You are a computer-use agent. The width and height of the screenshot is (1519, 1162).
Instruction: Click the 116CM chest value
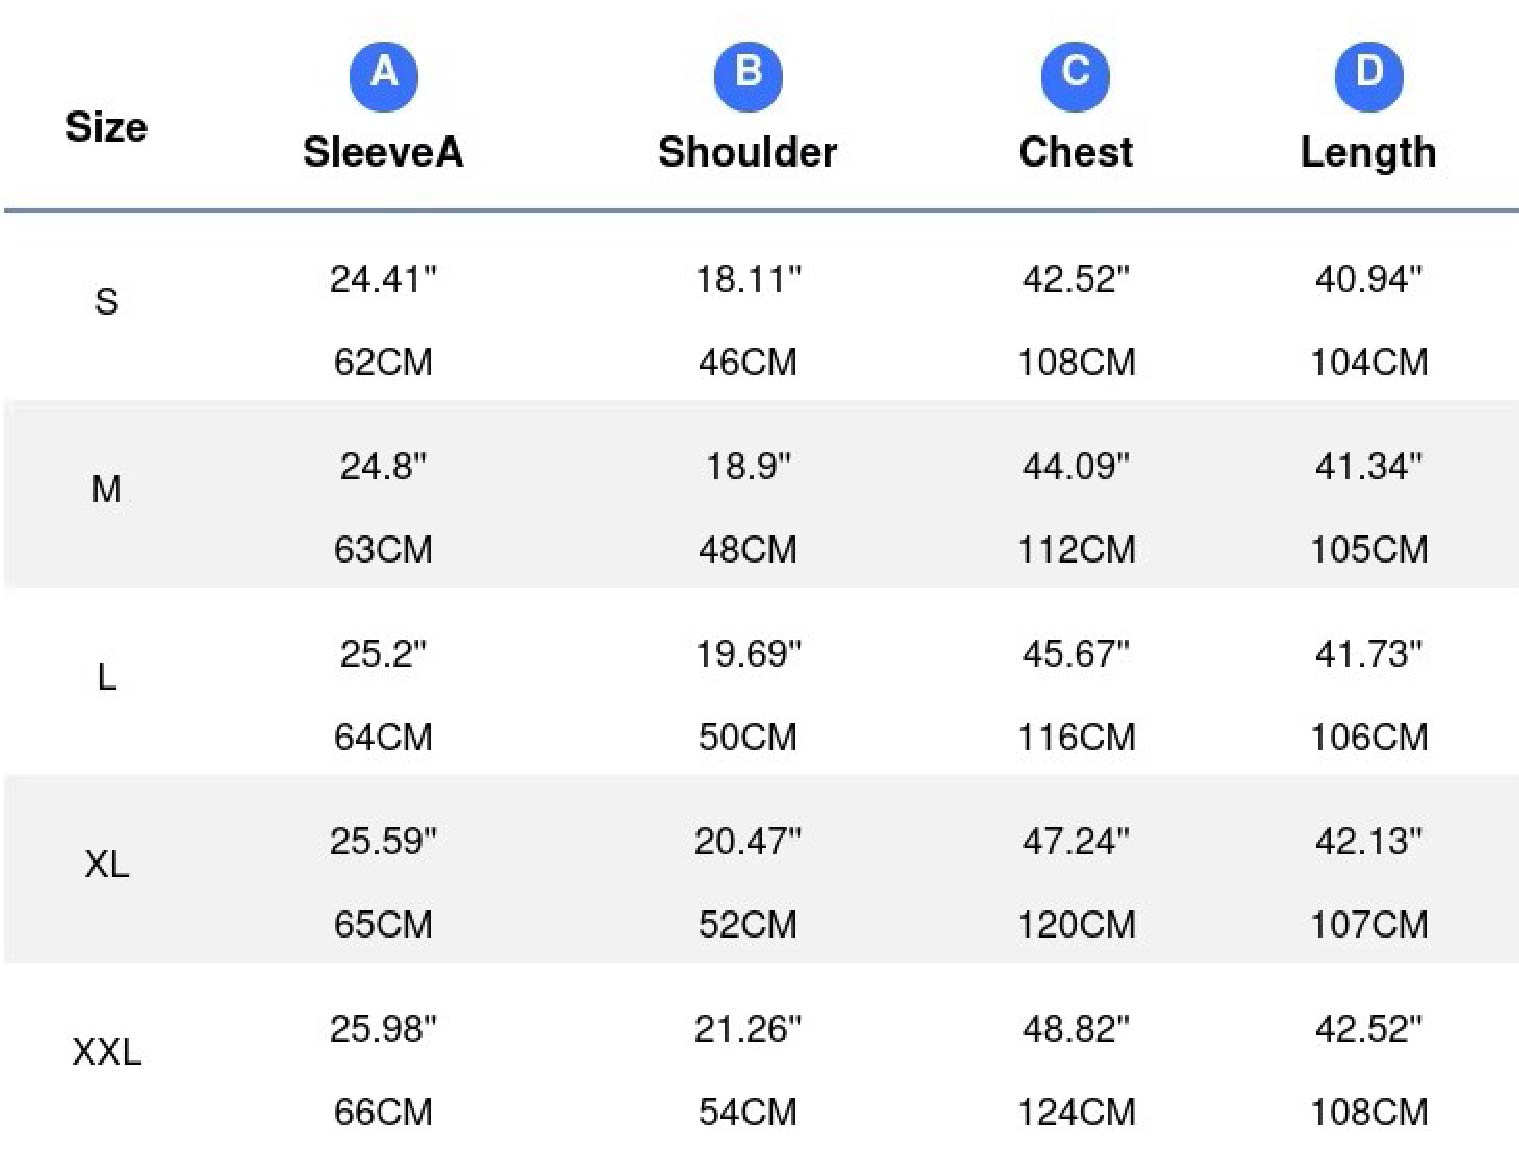(1076, 737)
